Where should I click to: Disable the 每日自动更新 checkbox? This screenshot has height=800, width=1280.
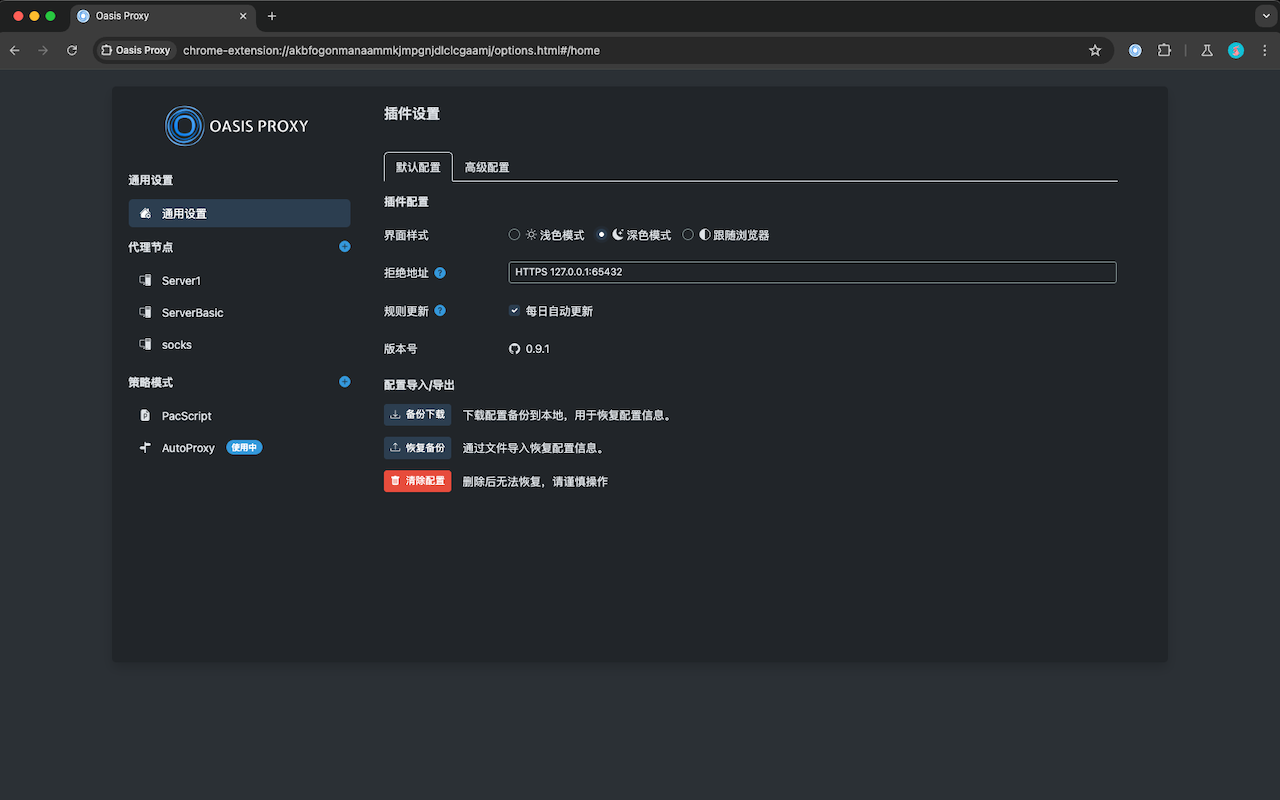pos(514,310)
